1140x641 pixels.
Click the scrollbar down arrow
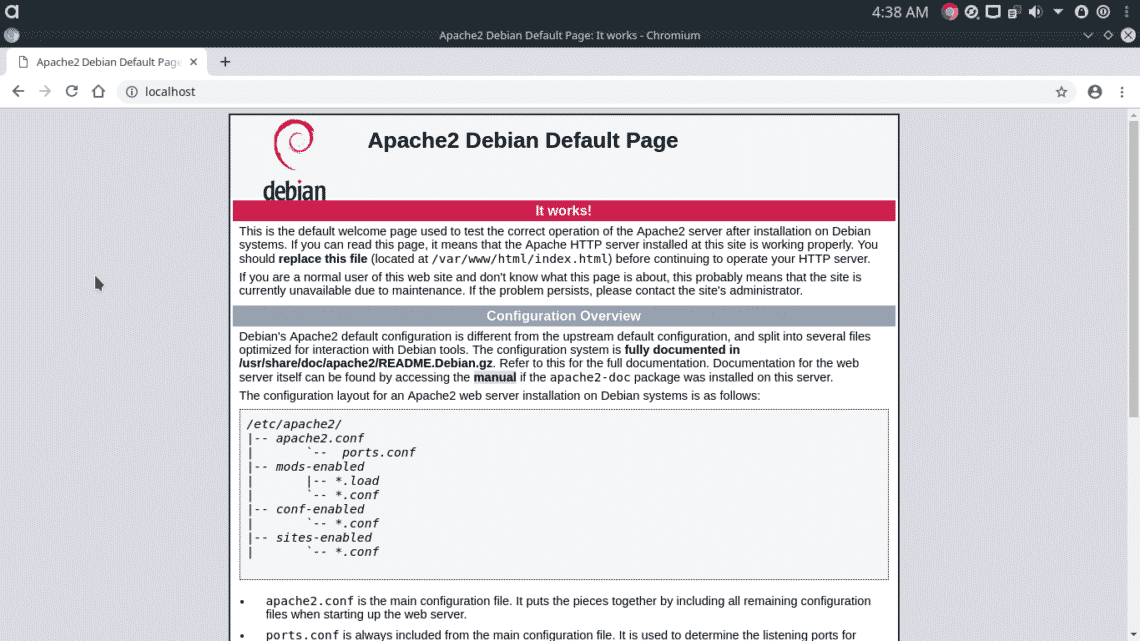pyautogui.click(x=1133, y=634)
